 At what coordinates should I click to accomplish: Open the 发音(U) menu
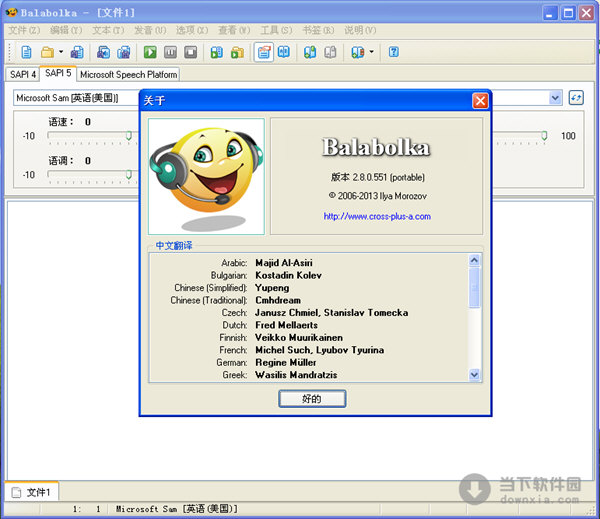150,30
